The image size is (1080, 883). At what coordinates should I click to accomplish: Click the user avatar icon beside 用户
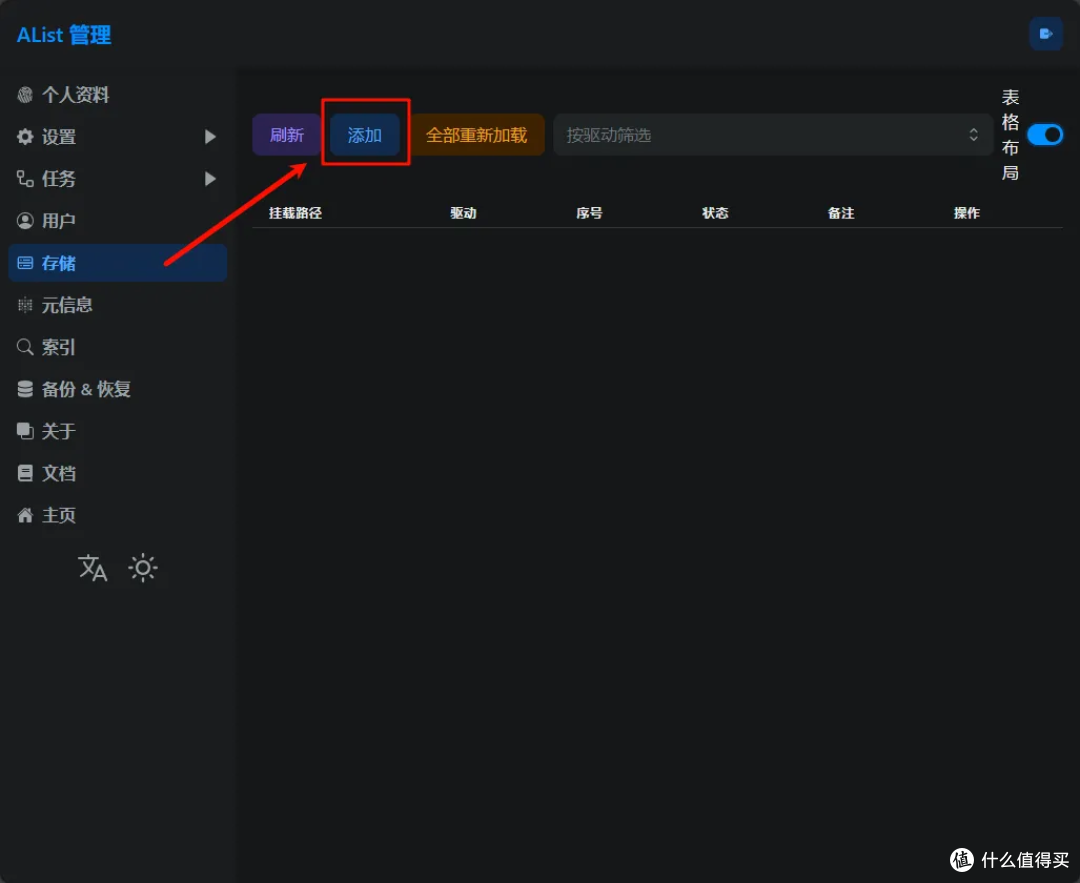click(25, 220)
